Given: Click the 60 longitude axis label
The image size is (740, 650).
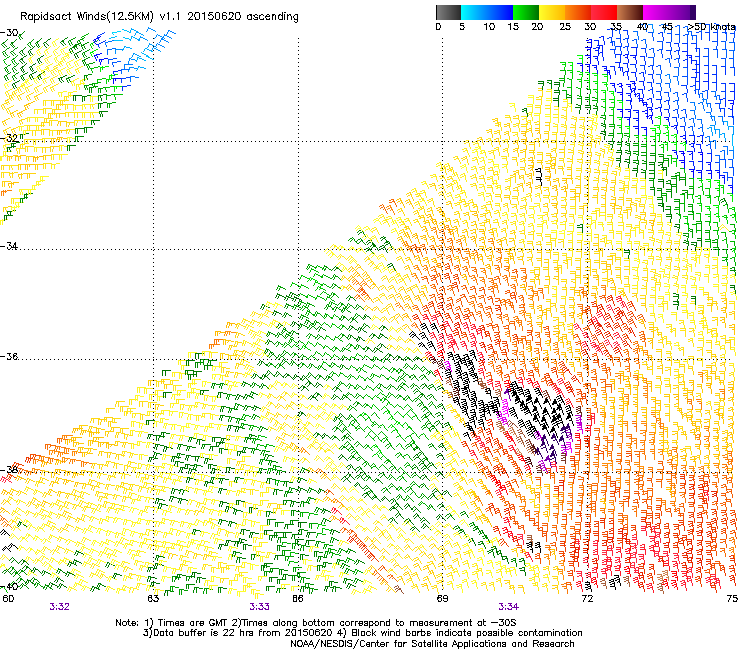Looking at the screenshot, I should (8, 599).
